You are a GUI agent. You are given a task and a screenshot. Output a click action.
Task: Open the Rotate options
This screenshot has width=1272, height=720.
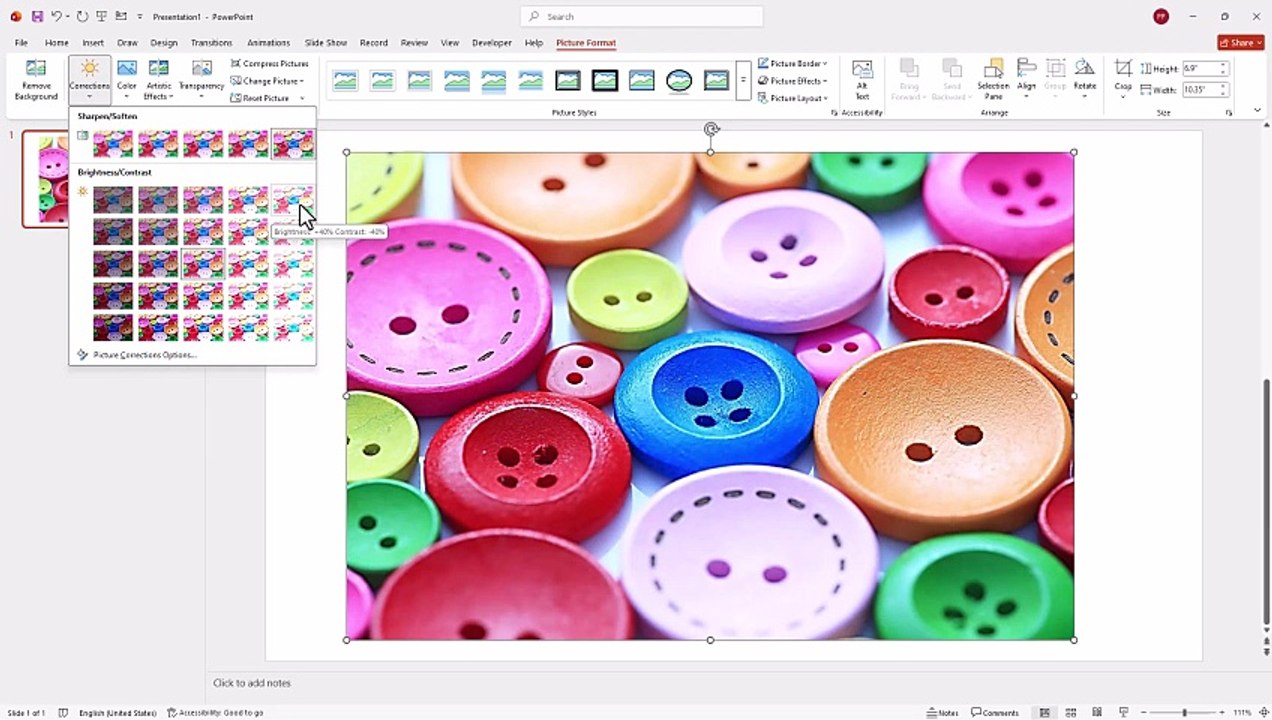pos(1084,79)
